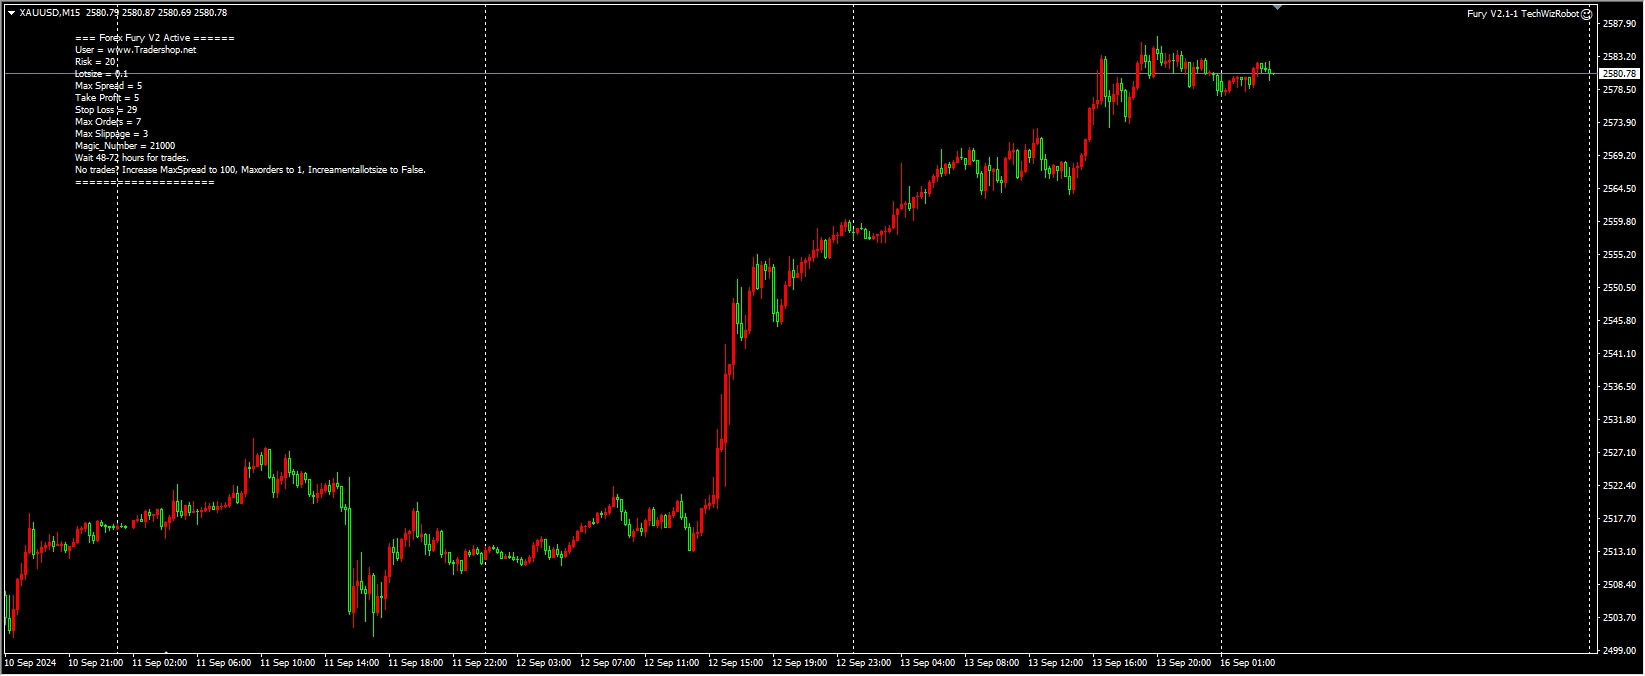Viewport: 1645px width, 676px height.
Task: Click the XAUUSD,M15 symbol title text
Action: tap(50, 13)
